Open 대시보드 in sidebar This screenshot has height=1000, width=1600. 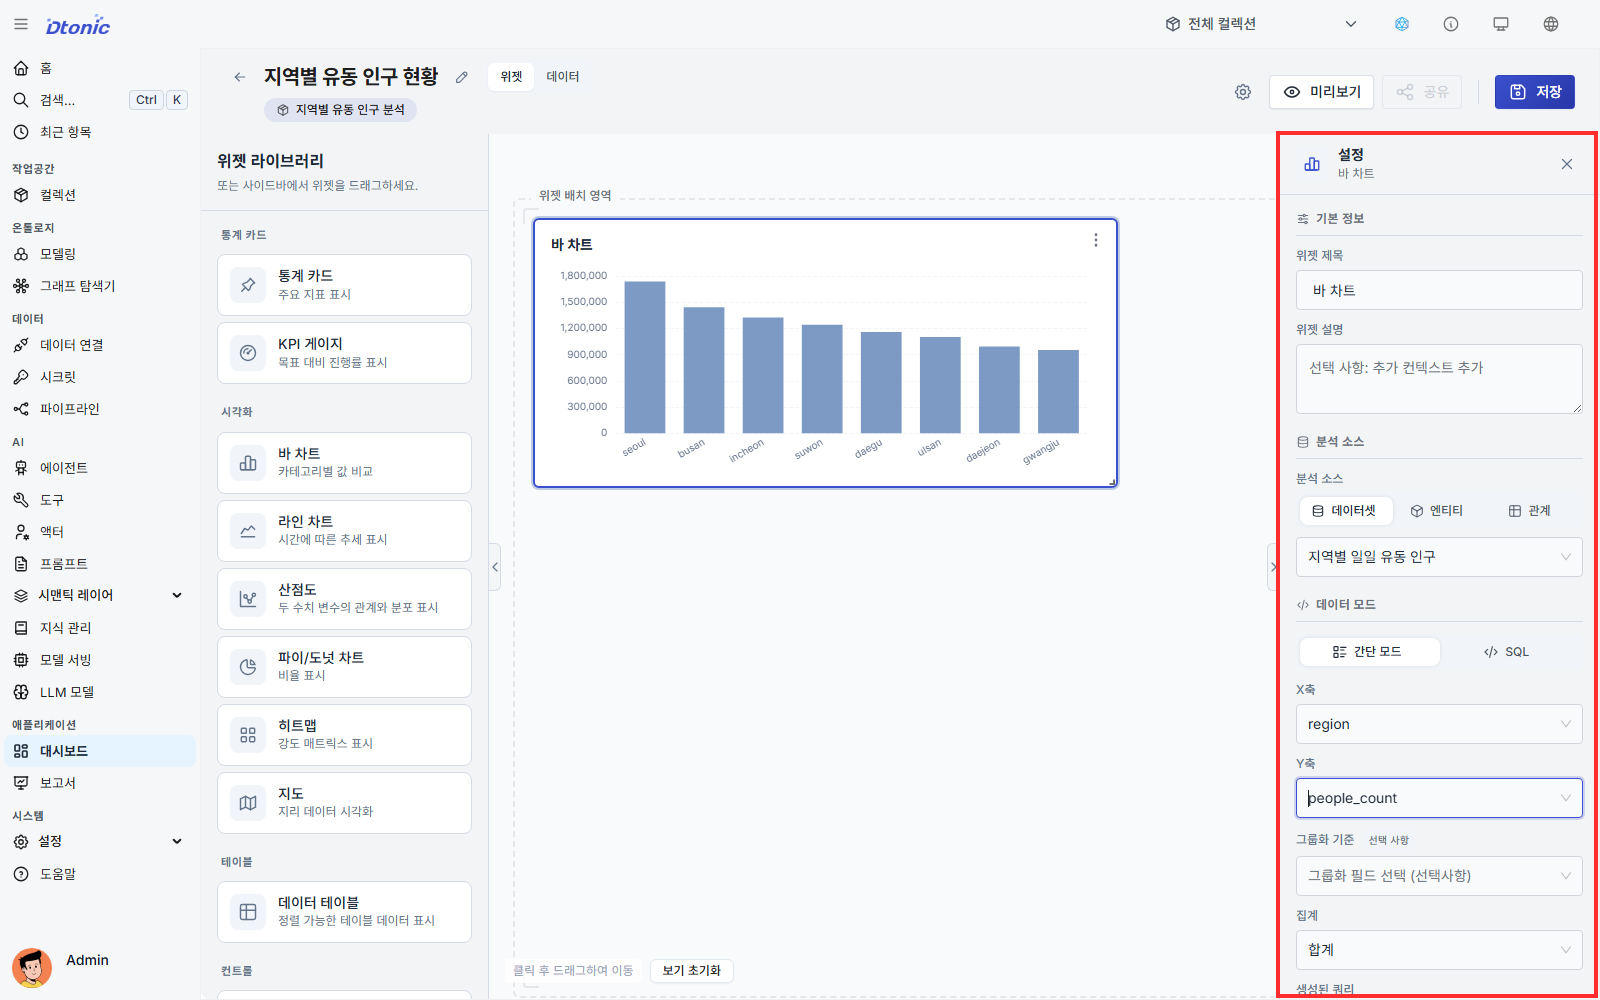[100, 751]
